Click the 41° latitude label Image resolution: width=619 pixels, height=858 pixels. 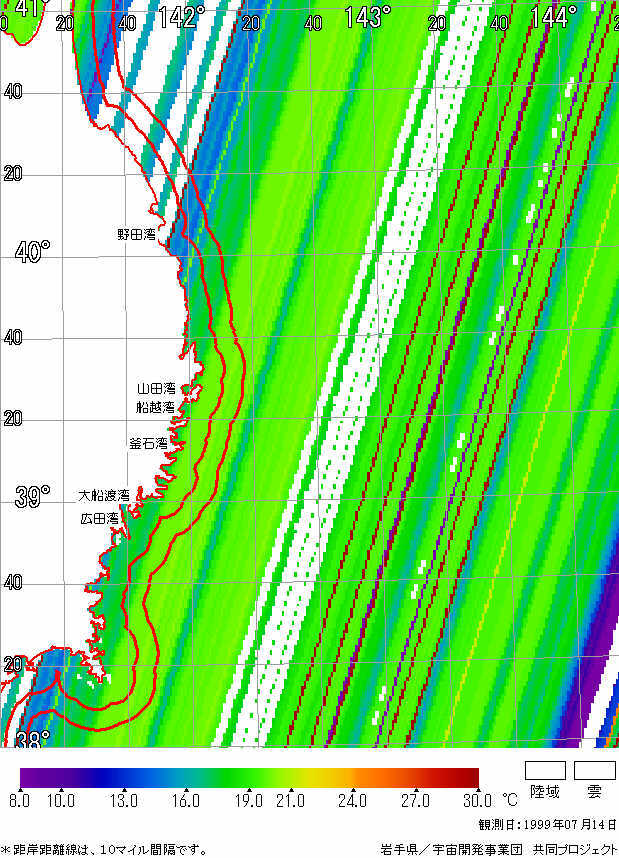coord(32,8)
